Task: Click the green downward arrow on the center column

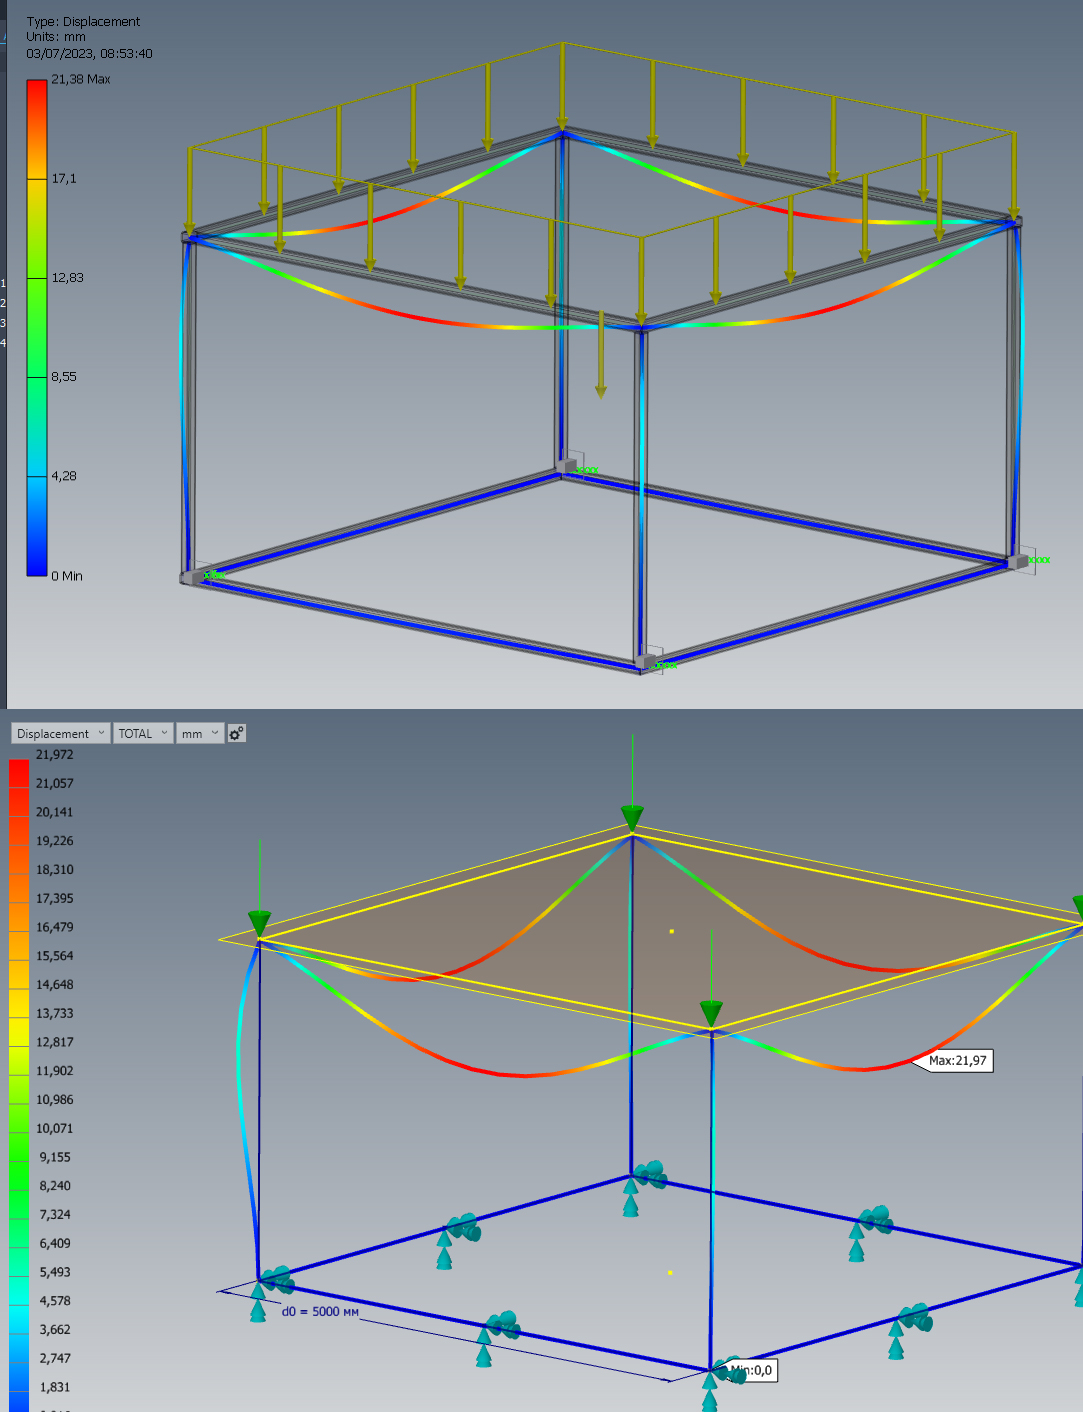Action: 710,1010
